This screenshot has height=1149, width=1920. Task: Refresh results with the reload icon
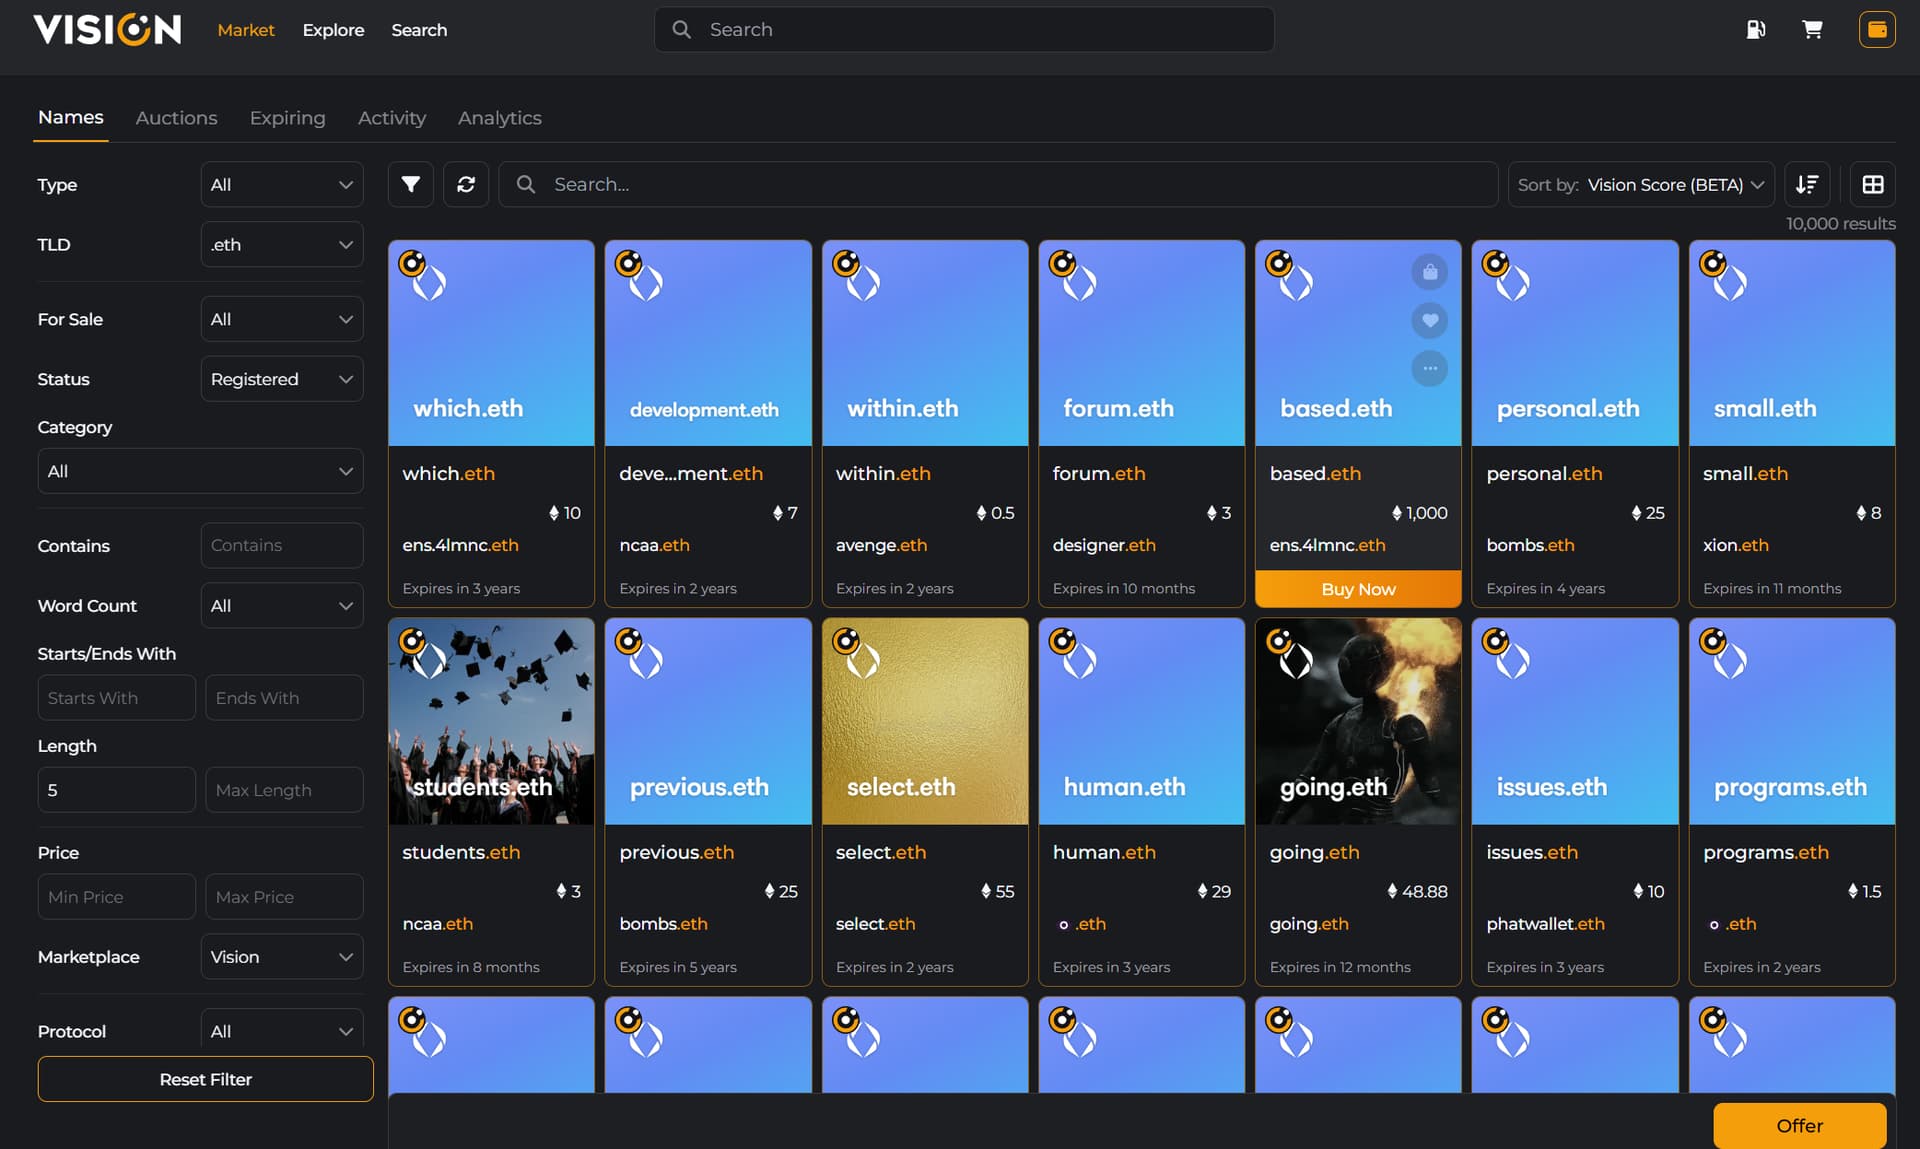click(466, 184)
